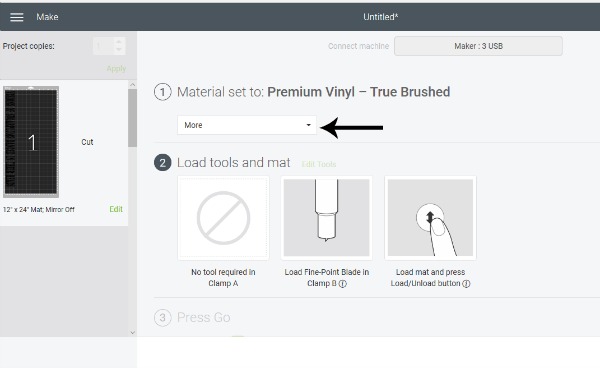Click the step 3 Press Go circle
600x368 pixels.
(x=163, y=318)
